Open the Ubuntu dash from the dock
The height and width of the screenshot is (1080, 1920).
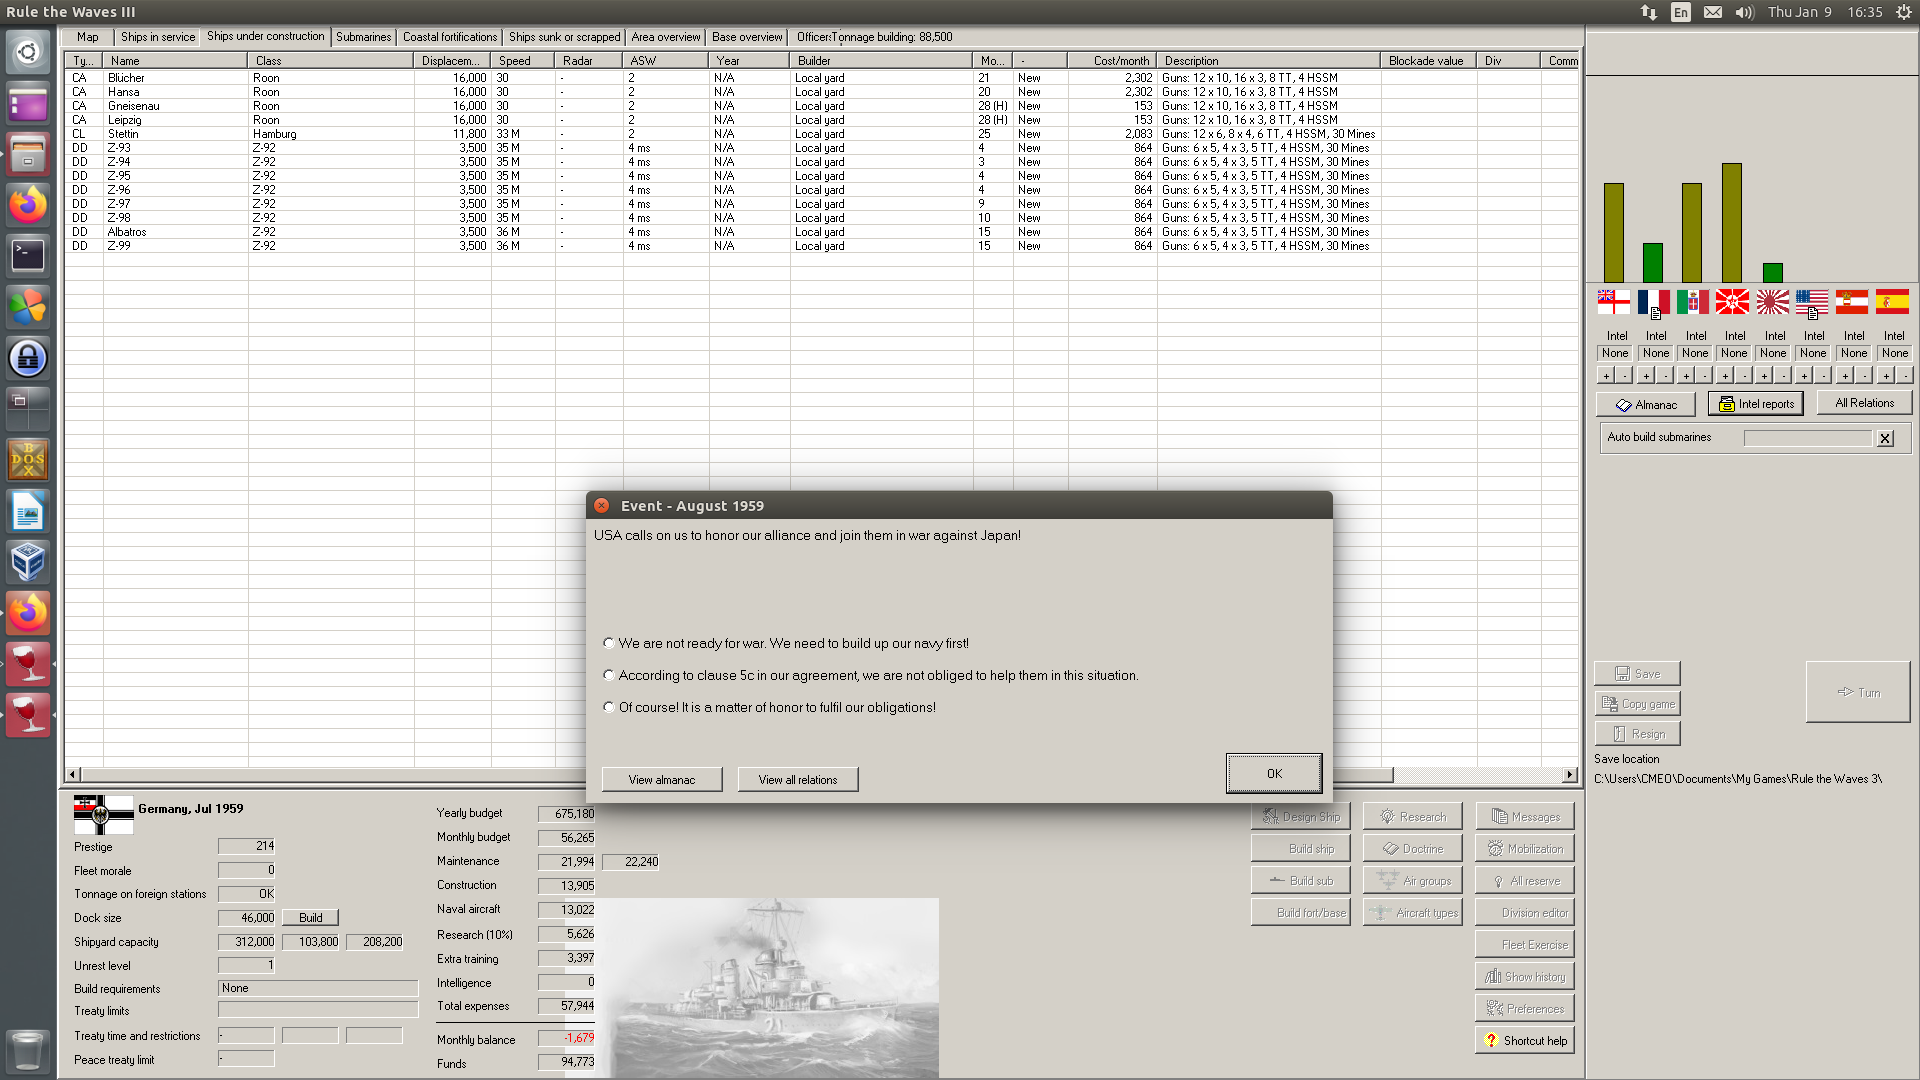[28, 52]
